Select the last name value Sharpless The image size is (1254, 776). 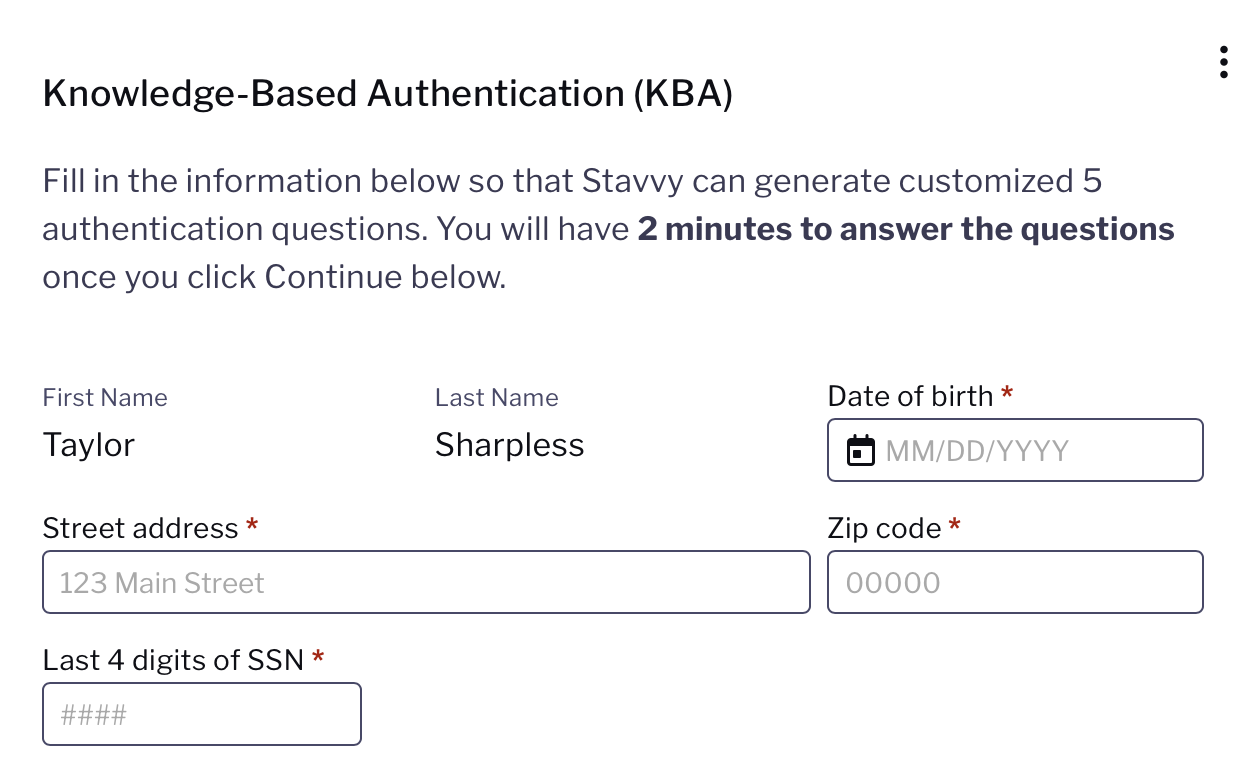coord(510,445)
